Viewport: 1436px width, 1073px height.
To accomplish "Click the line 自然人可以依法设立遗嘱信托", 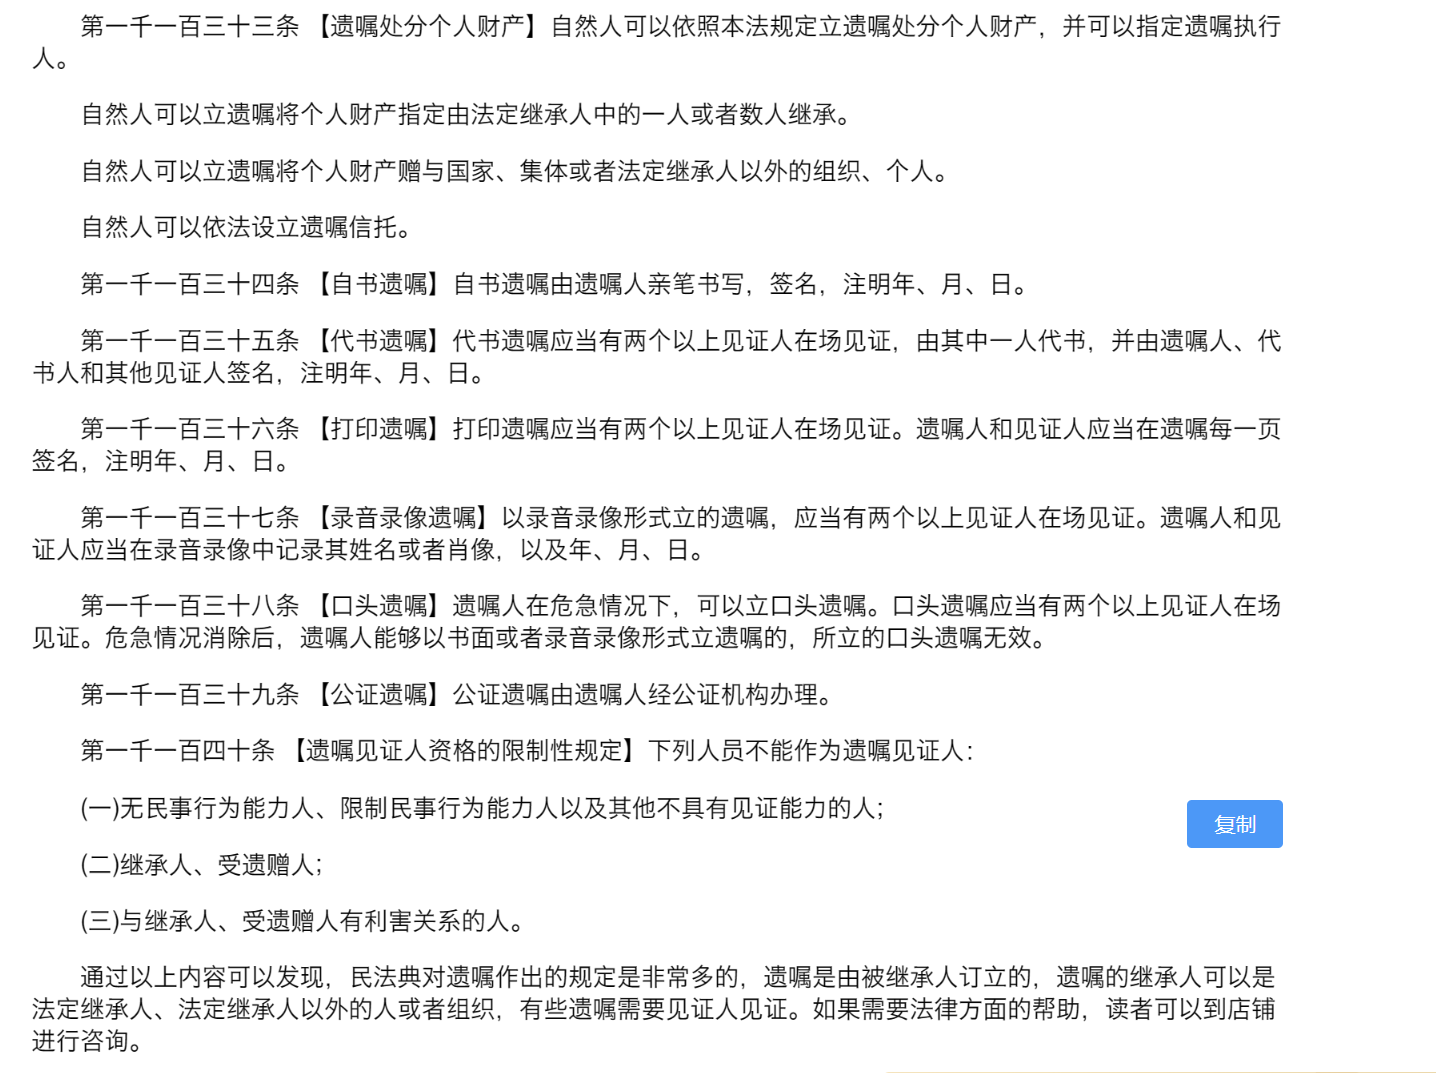I will tap(246, 228).
